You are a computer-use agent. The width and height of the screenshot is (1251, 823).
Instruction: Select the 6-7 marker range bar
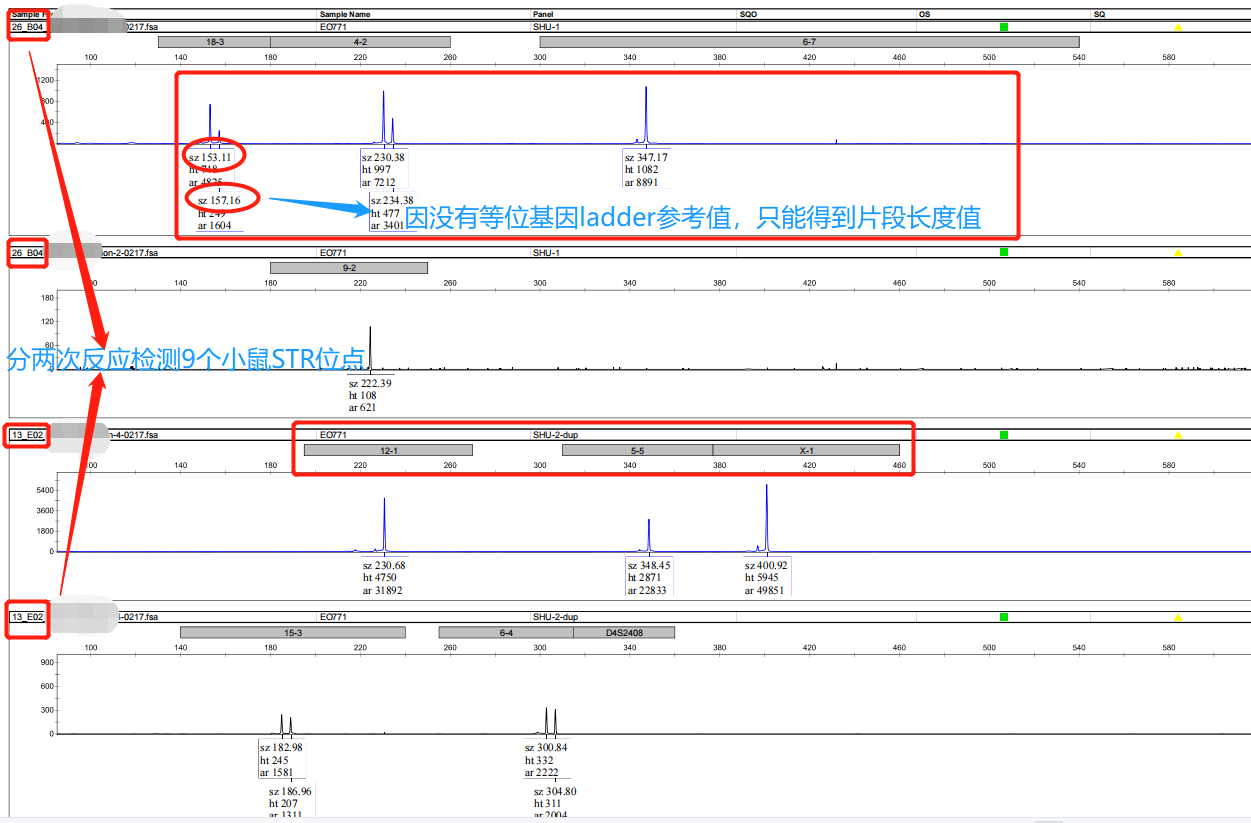809,42
